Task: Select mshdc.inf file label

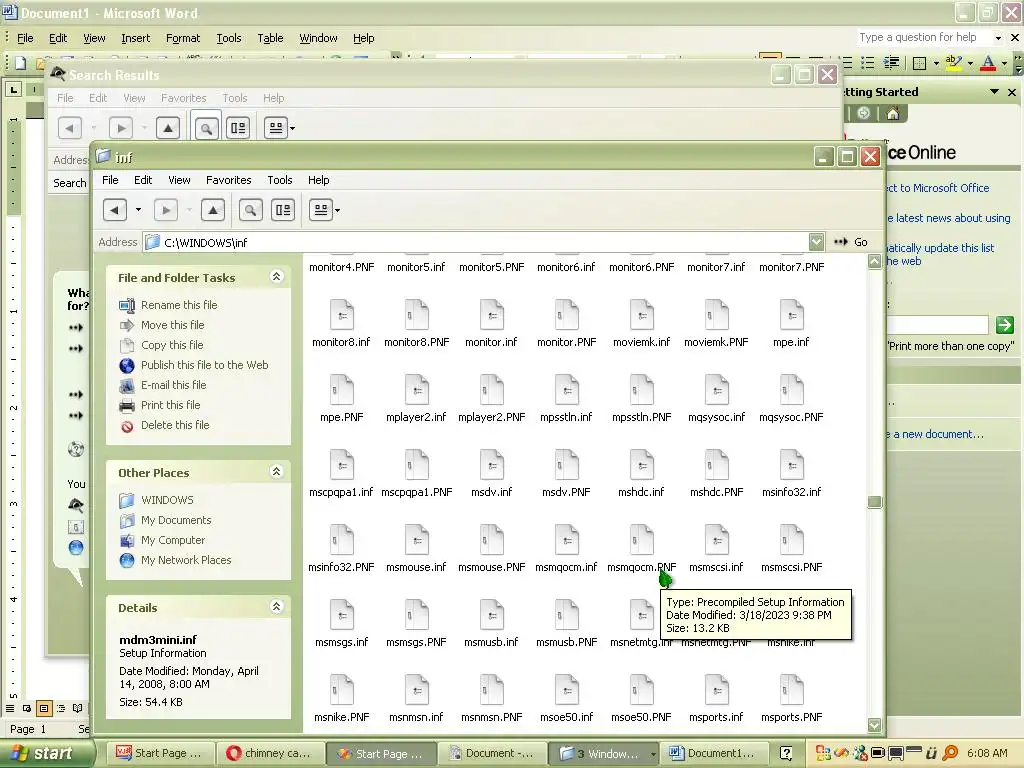Action: (x=641, y=492)
